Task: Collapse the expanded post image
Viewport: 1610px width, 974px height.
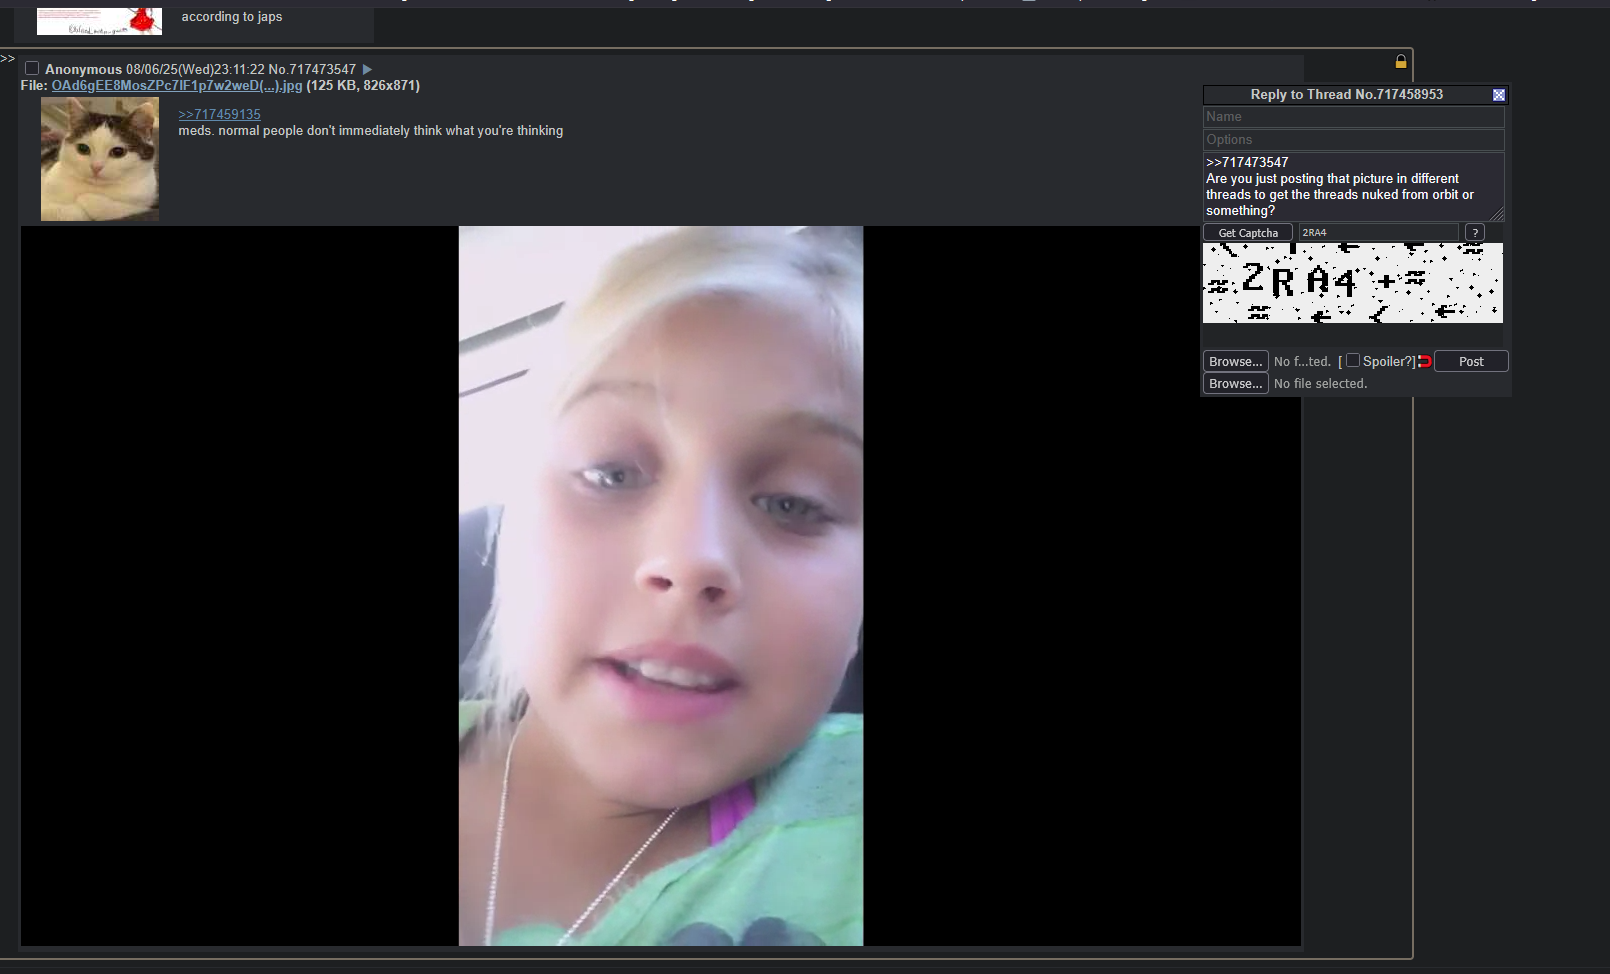Action: click(x=661, y=586)
